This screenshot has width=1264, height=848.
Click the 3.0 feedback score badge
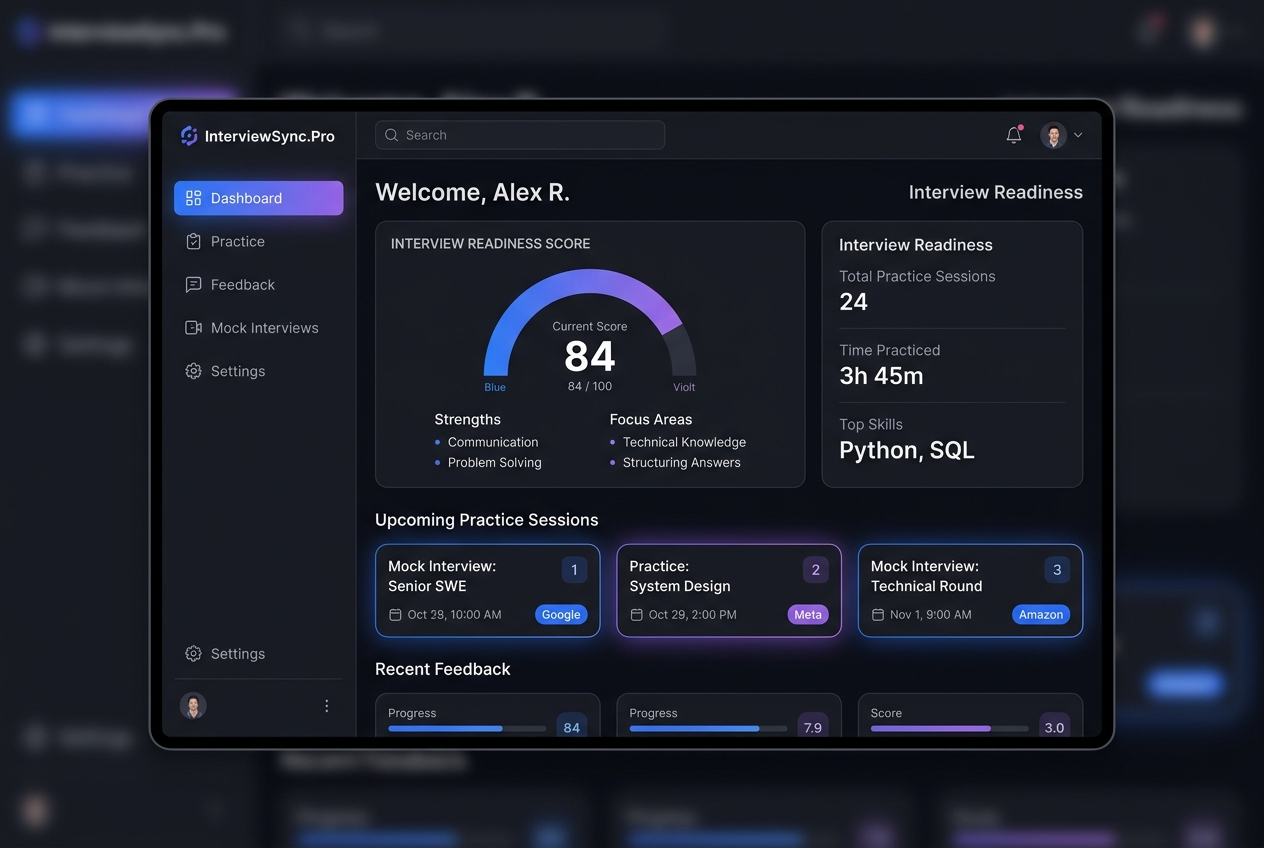tap(1054, 727)
